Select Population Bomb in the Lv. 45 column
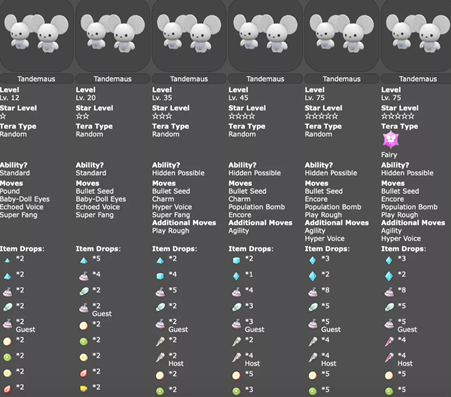 click(257, 207)
